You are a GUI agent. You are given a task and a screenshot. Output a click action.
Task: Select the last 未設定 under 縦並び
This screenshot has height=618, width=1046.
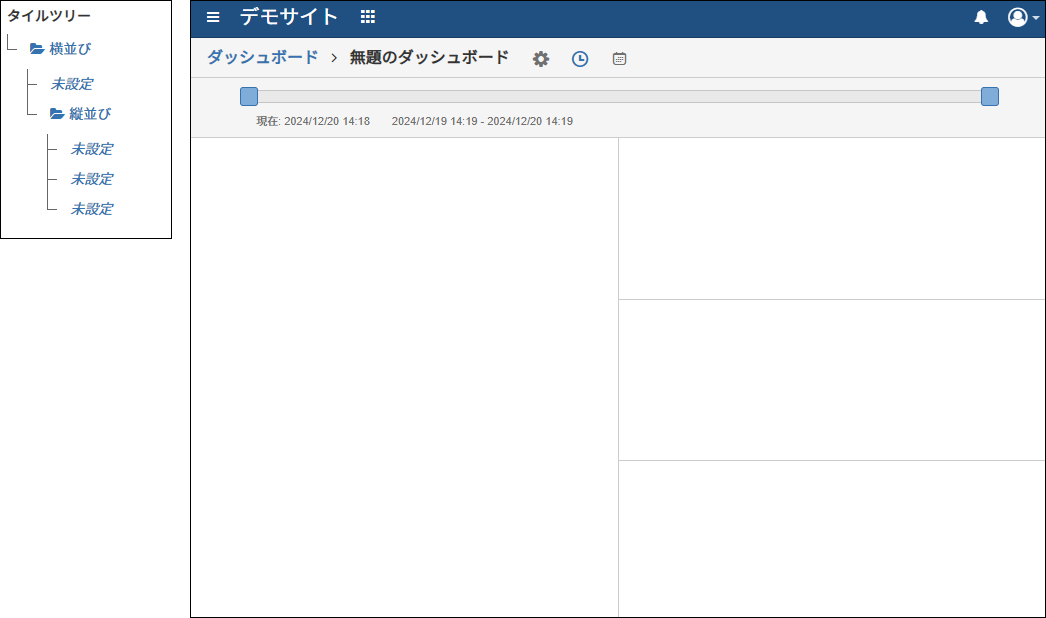pyautogui.click(x=92, y=209)
